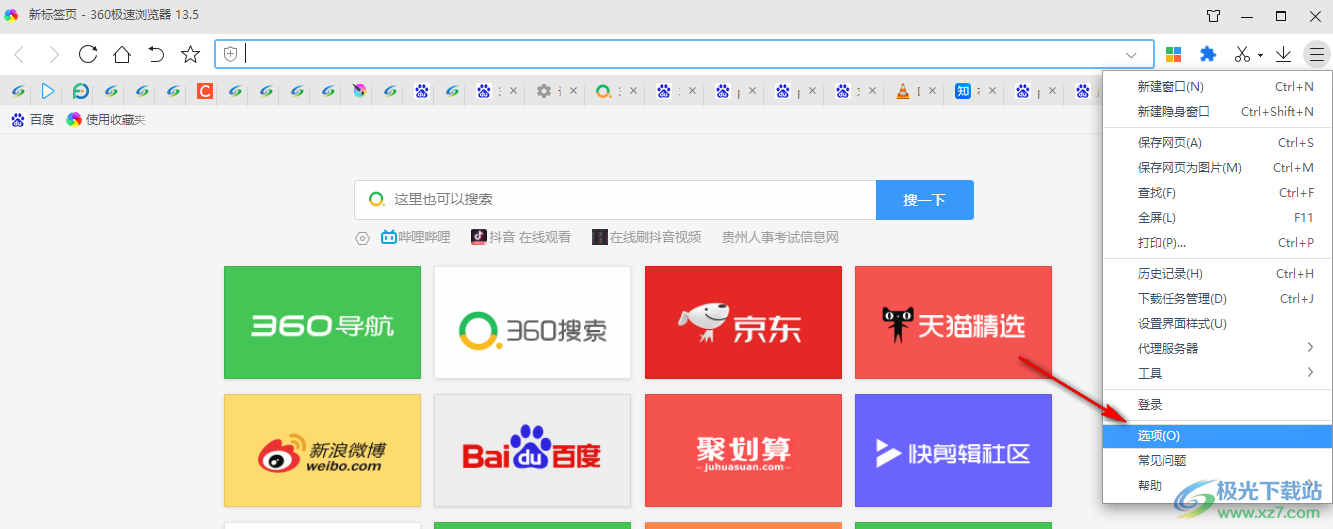Go to the home page icon
The height and width of the screenshot is (529, 1333).
pyautogui.click(x=122, y=54)
